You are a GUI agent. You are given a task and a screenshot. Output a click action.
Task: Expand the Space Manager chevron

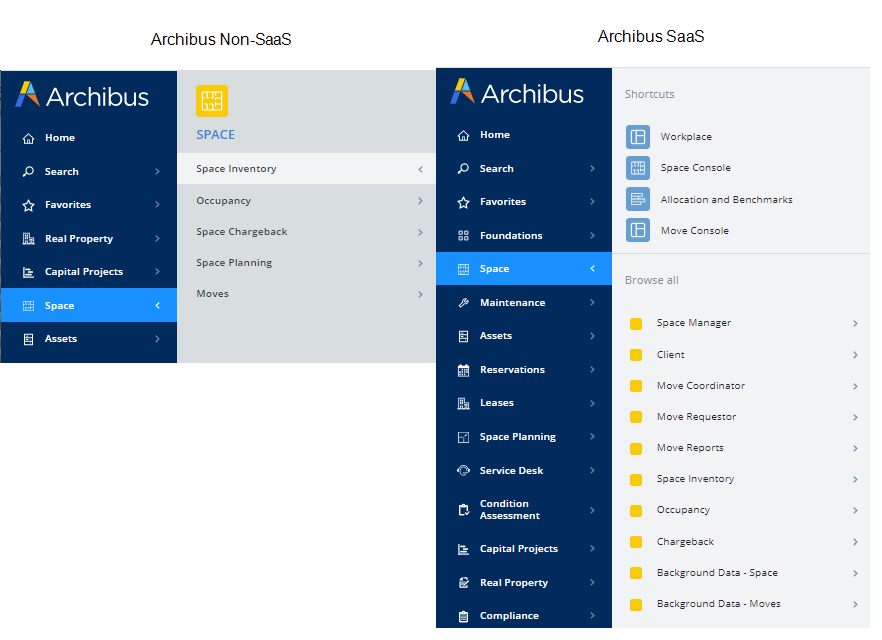[855, 323]
